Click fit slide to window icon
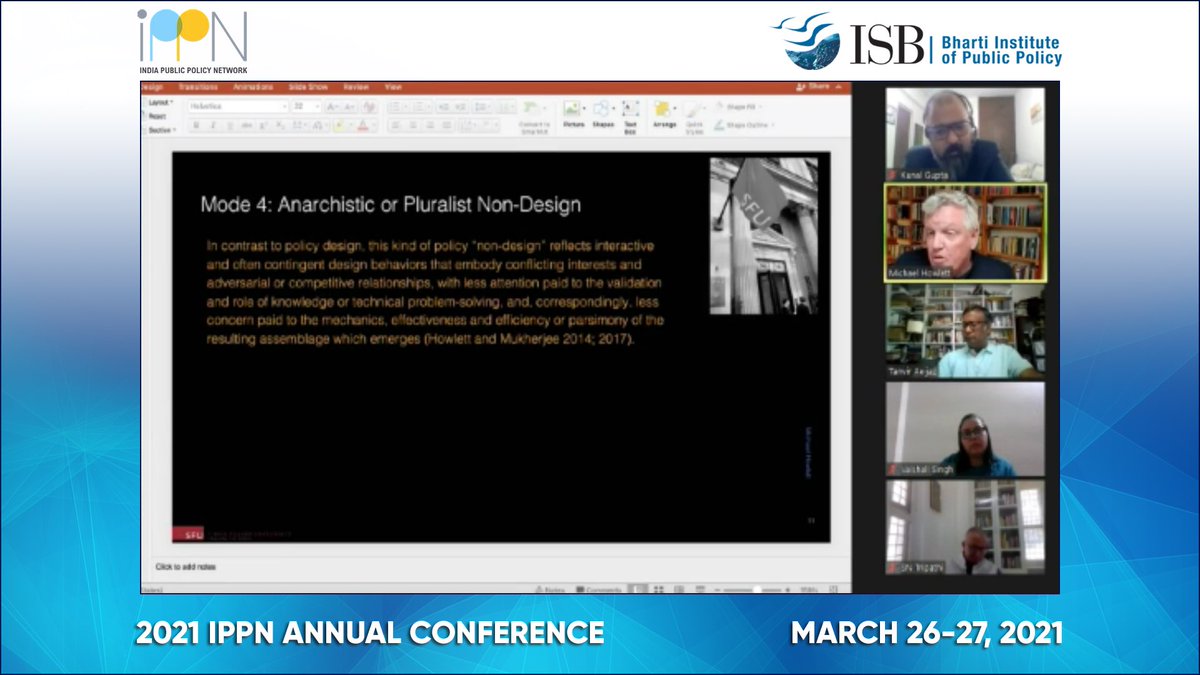This screenshot has width=1200, height=675. tap(834, 589)
